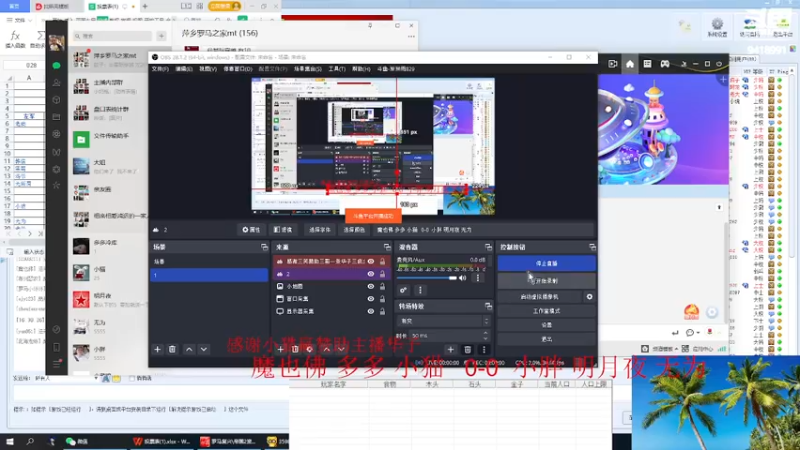Mute the Aux audio speaker icon

(x=462, y=278)
